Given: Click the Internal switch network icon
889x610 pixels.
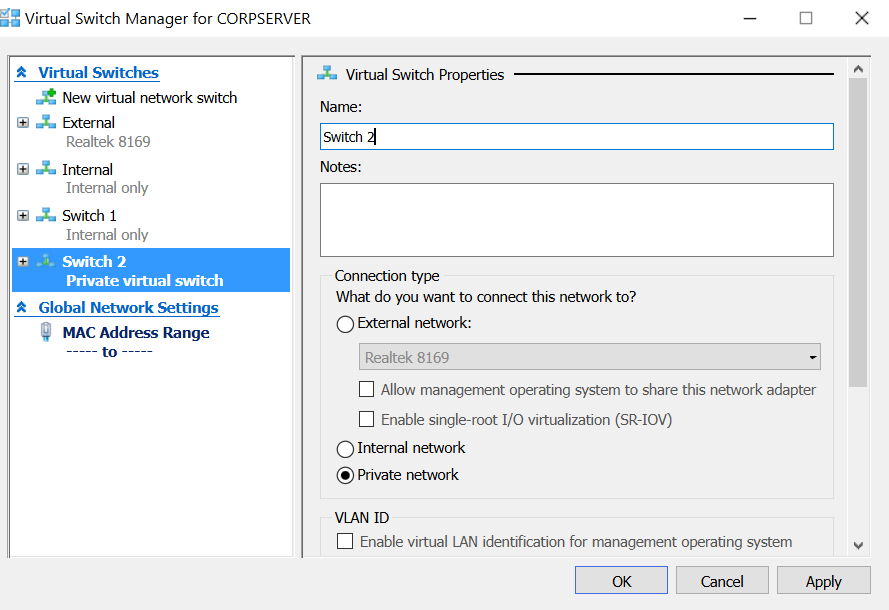Looking at the screenshot, I should click(46, 169).
